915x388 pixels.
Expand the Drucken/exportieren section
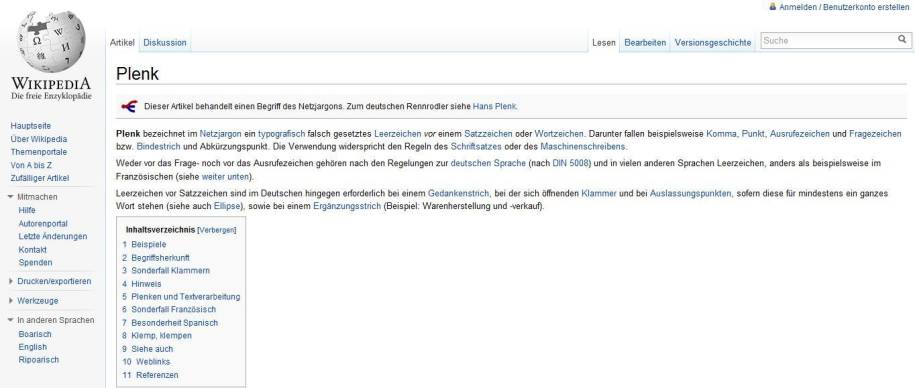[11, 281]
